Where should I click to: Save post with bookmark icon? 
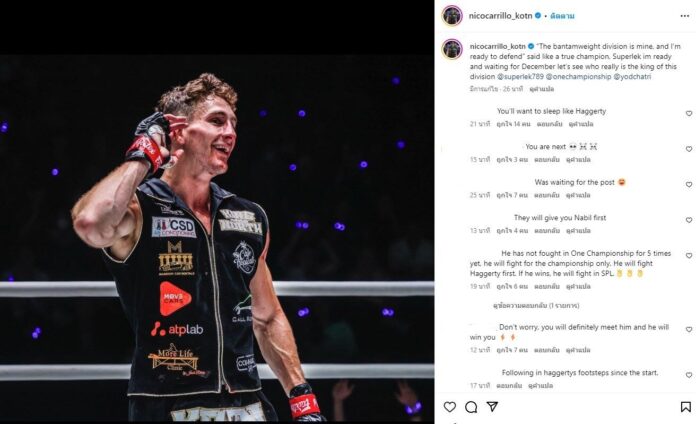point(685,406)
